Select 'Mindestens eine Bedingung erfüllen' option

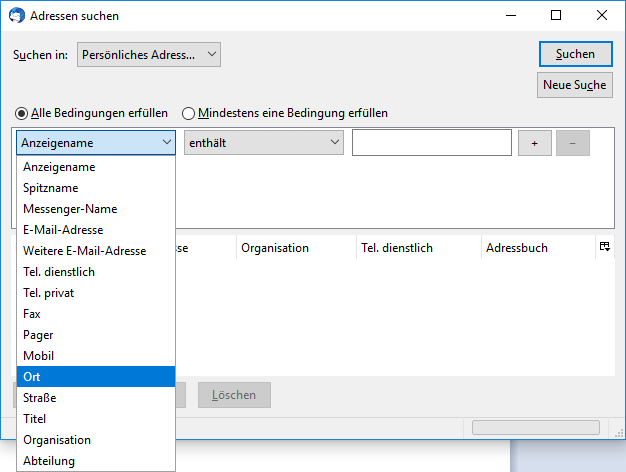click(188, 113)
